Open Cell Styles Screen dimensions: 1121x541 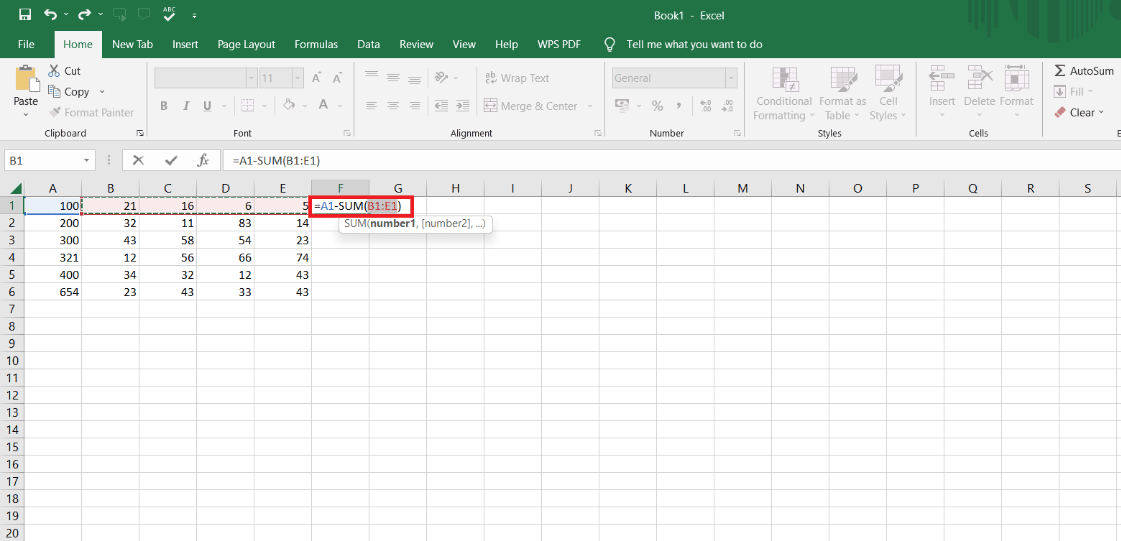tap(888, 94)
